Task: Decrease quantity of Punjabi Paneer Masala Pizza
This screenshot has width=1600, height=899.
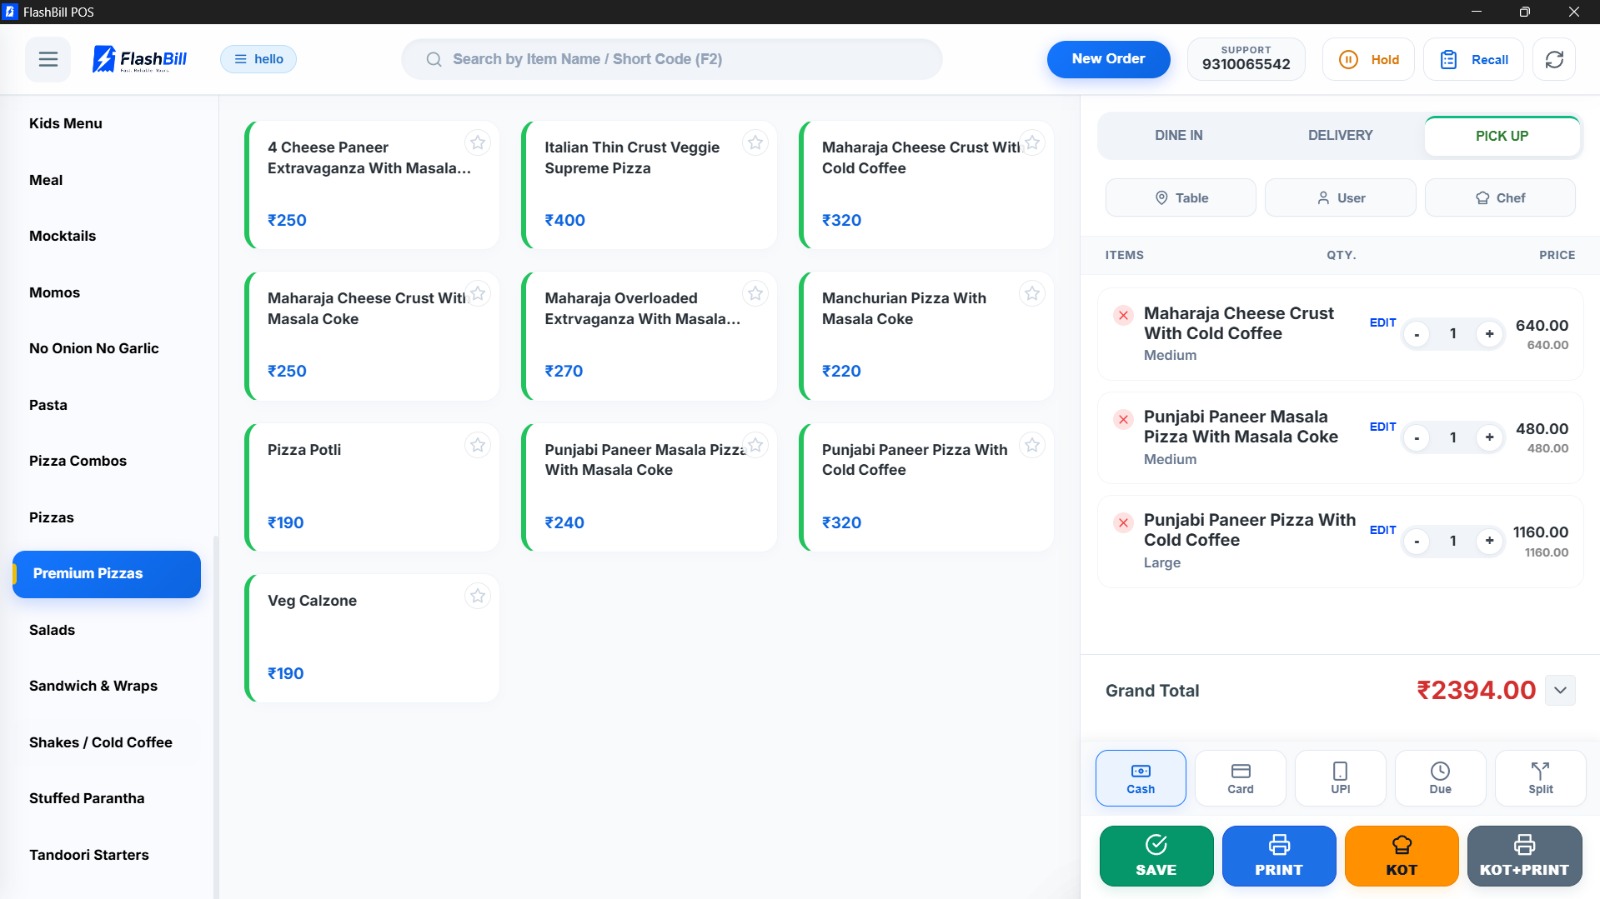Action: (1416, 438)
